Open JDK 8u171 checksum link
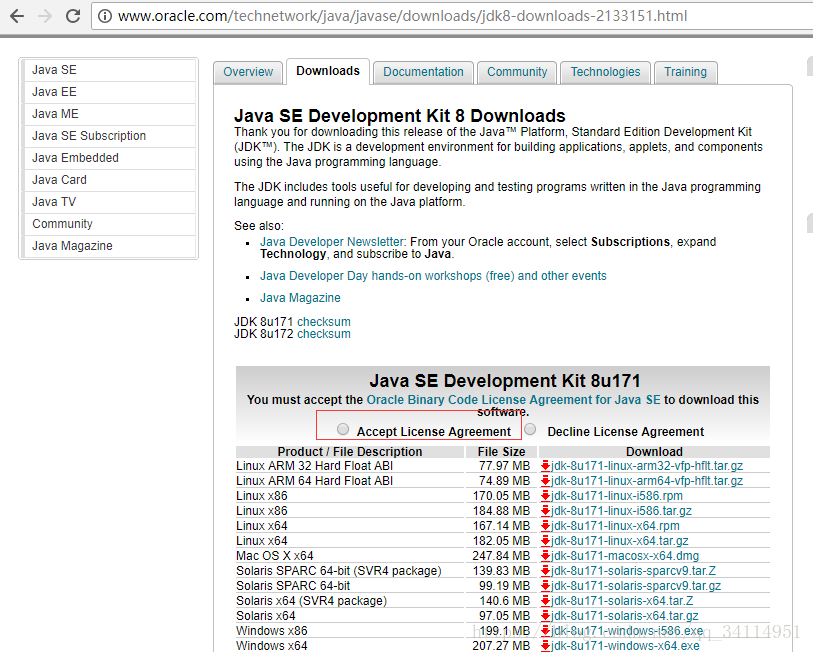Viewport: 813px width, 652px height. [x=324, y=322]
